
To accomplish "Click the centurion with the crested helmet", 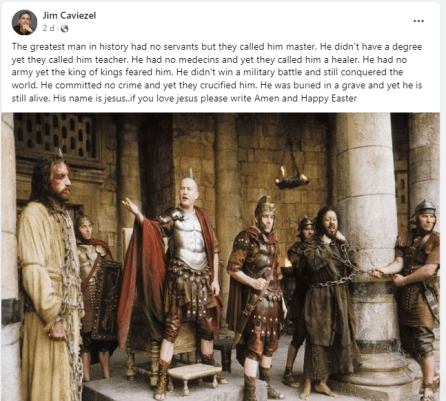I will coord(257,293).
